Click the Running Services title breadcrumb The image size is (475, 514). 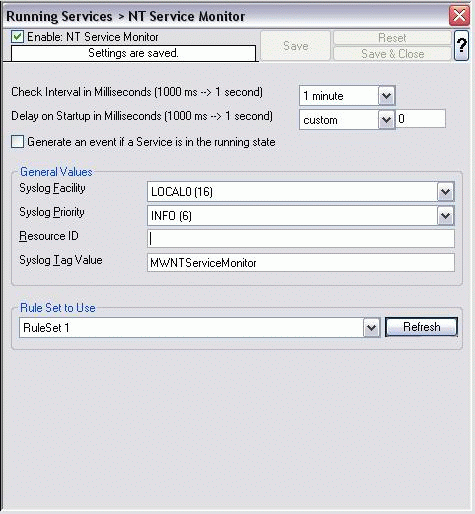coord(59,16)
